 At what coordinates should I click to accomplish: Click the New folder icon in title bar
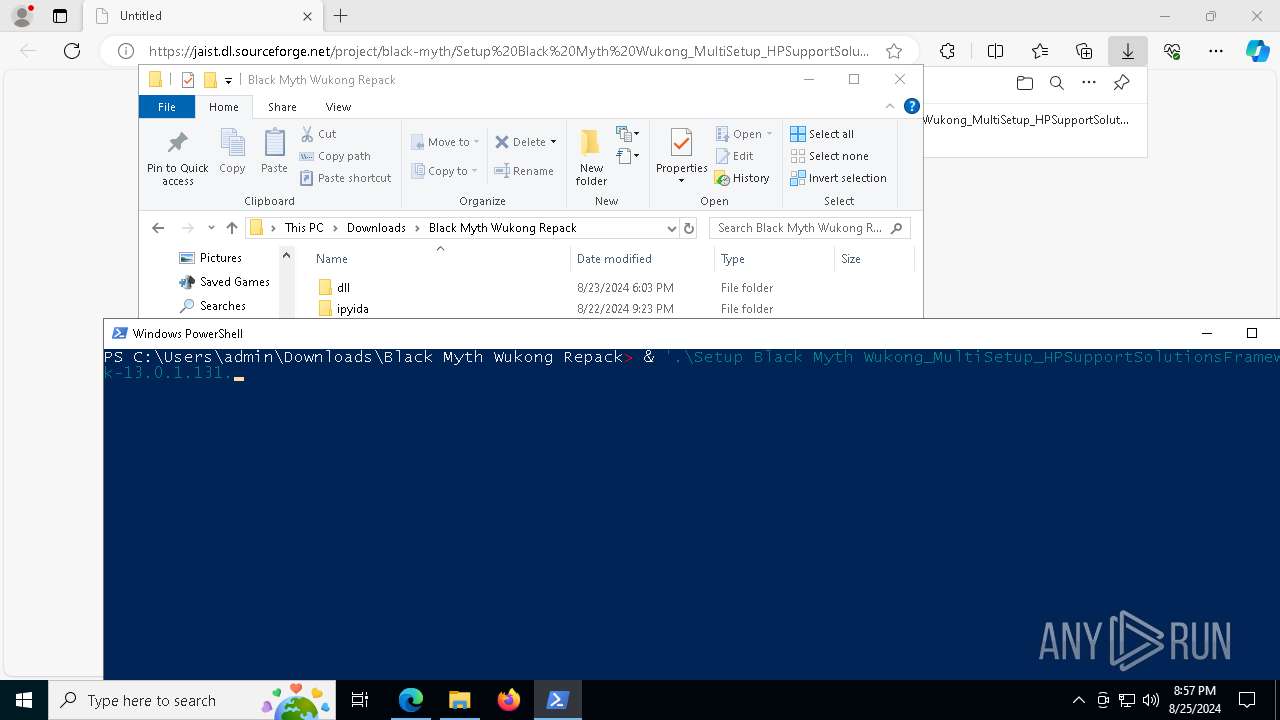click(x=209, y=80)
